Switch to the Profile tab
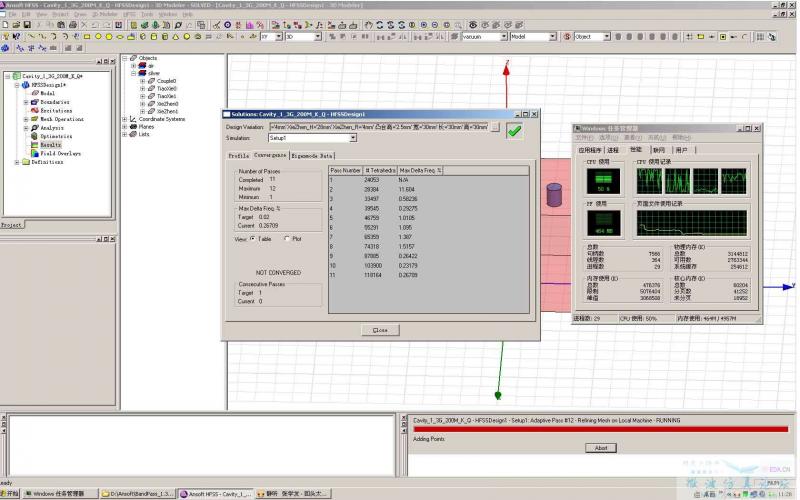 tap(238, 156)
